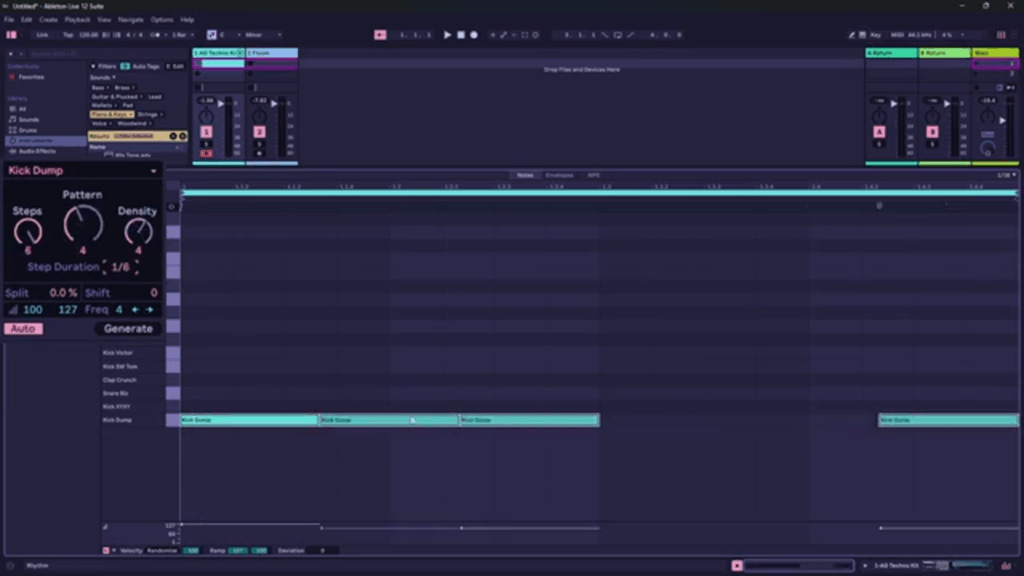The height and width of the screenshot is (576, 1024).
Task: Enable the metronome in the transport bar
Action: point(152,34)
